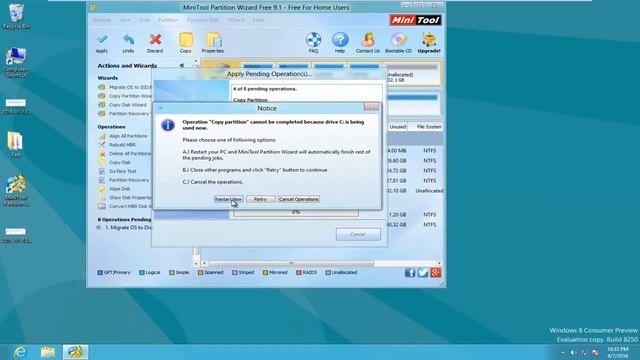Click the MiniTool logo
The height and width of the screenshot is (360, 640).
tap(416, 20)
